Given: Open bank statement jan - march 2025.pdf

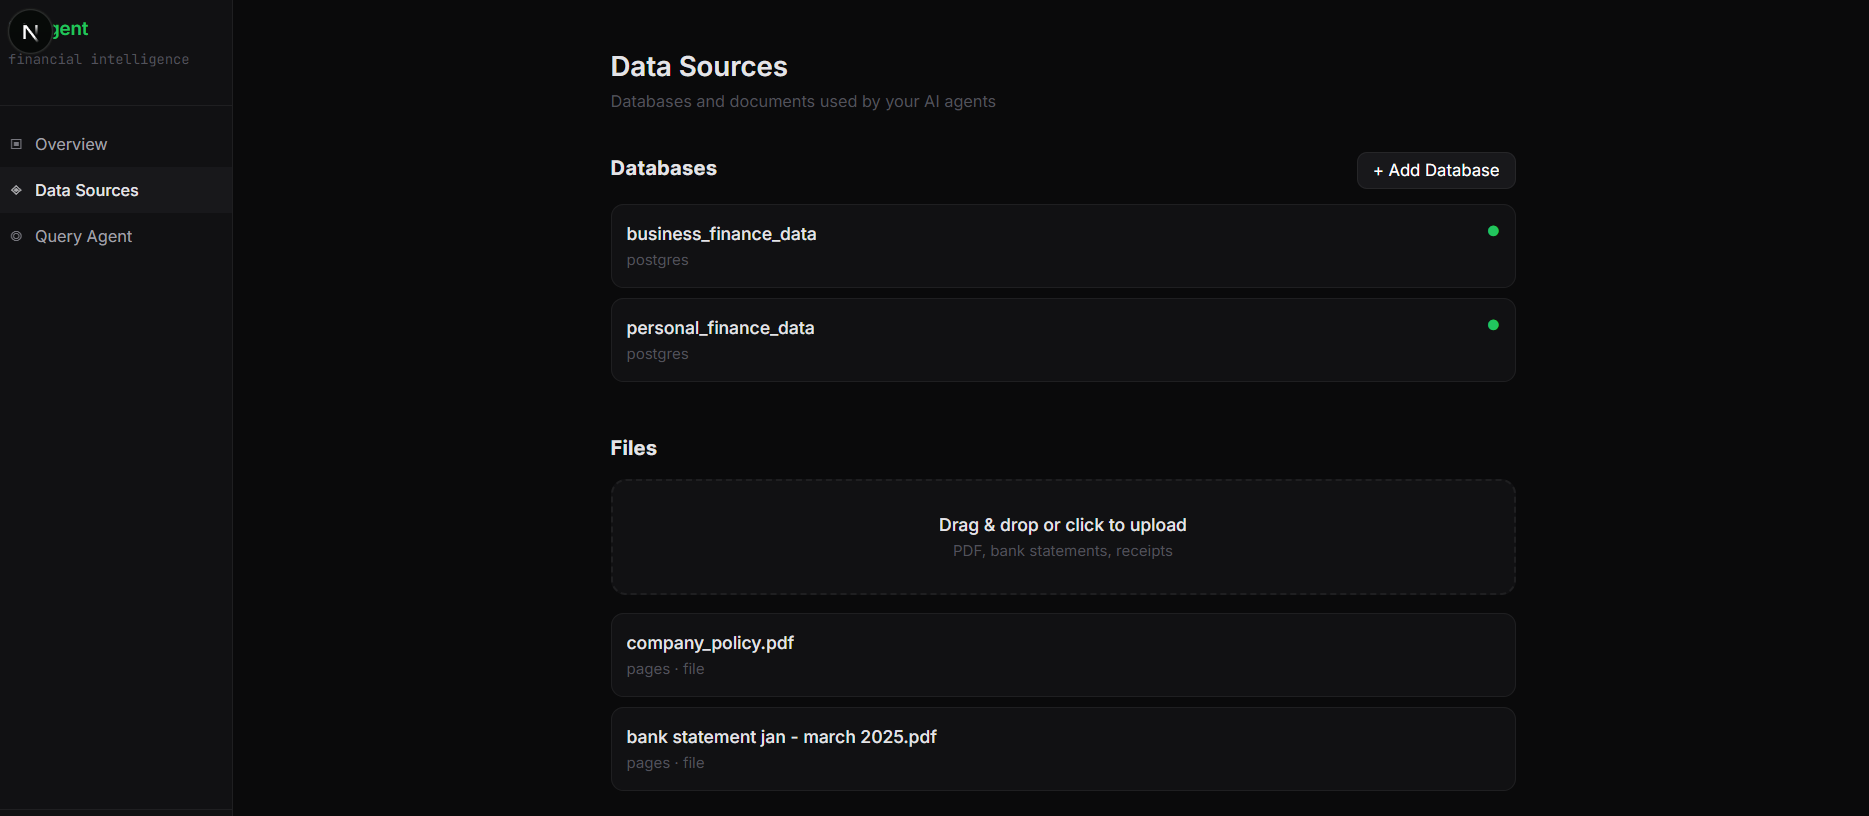Looking at the screenshot, I should 781,737.
